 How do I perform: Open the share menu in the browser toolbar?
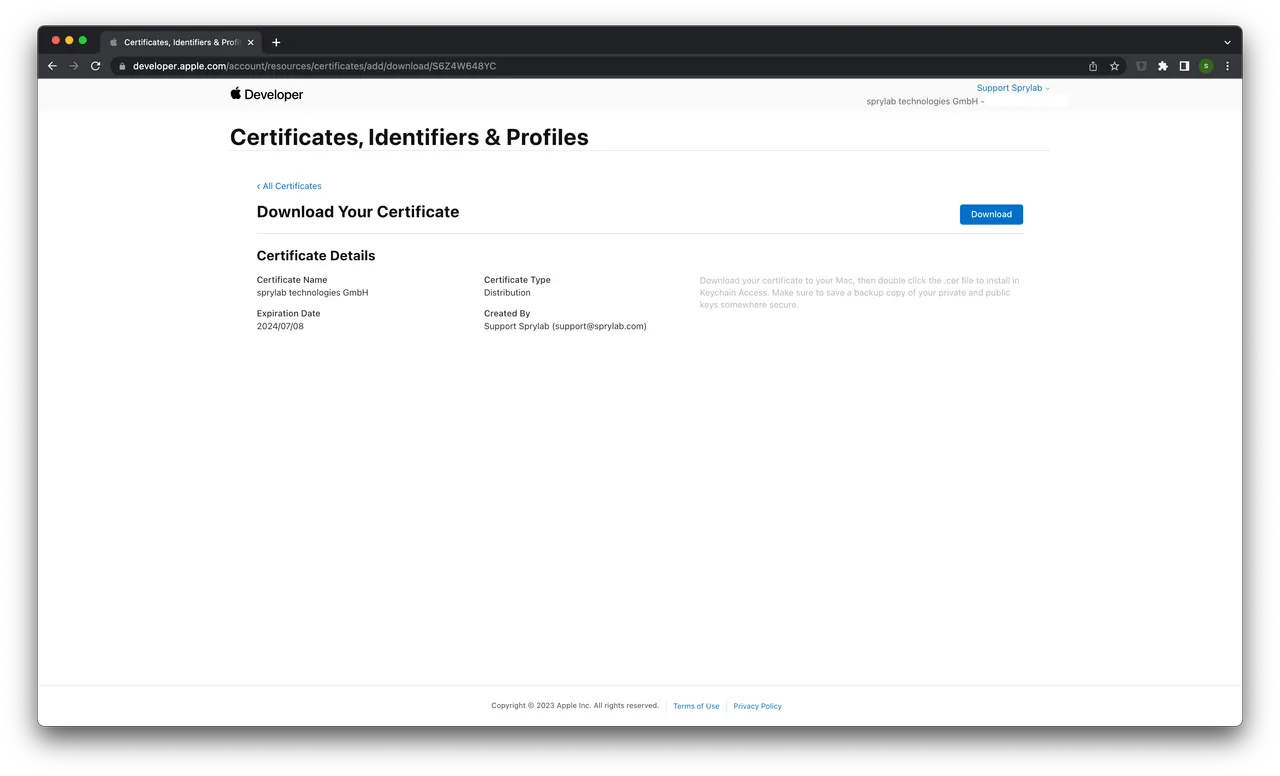coord(1092,66)
